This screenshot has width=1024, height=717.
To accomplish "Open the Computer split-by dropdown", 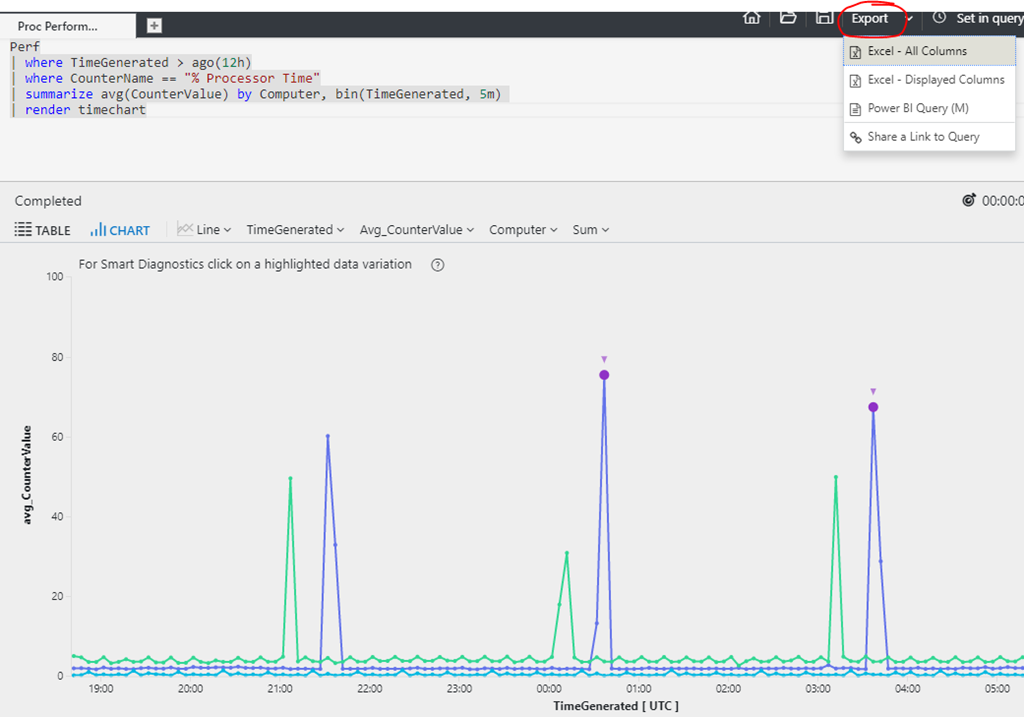I will click(x=523, y=230).
